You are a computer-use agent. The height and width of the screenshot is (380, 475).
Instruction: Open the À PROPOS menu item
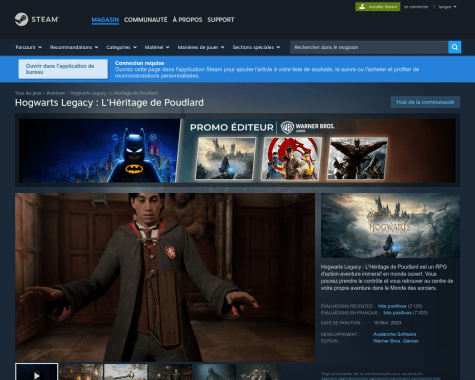click(187, 20)
